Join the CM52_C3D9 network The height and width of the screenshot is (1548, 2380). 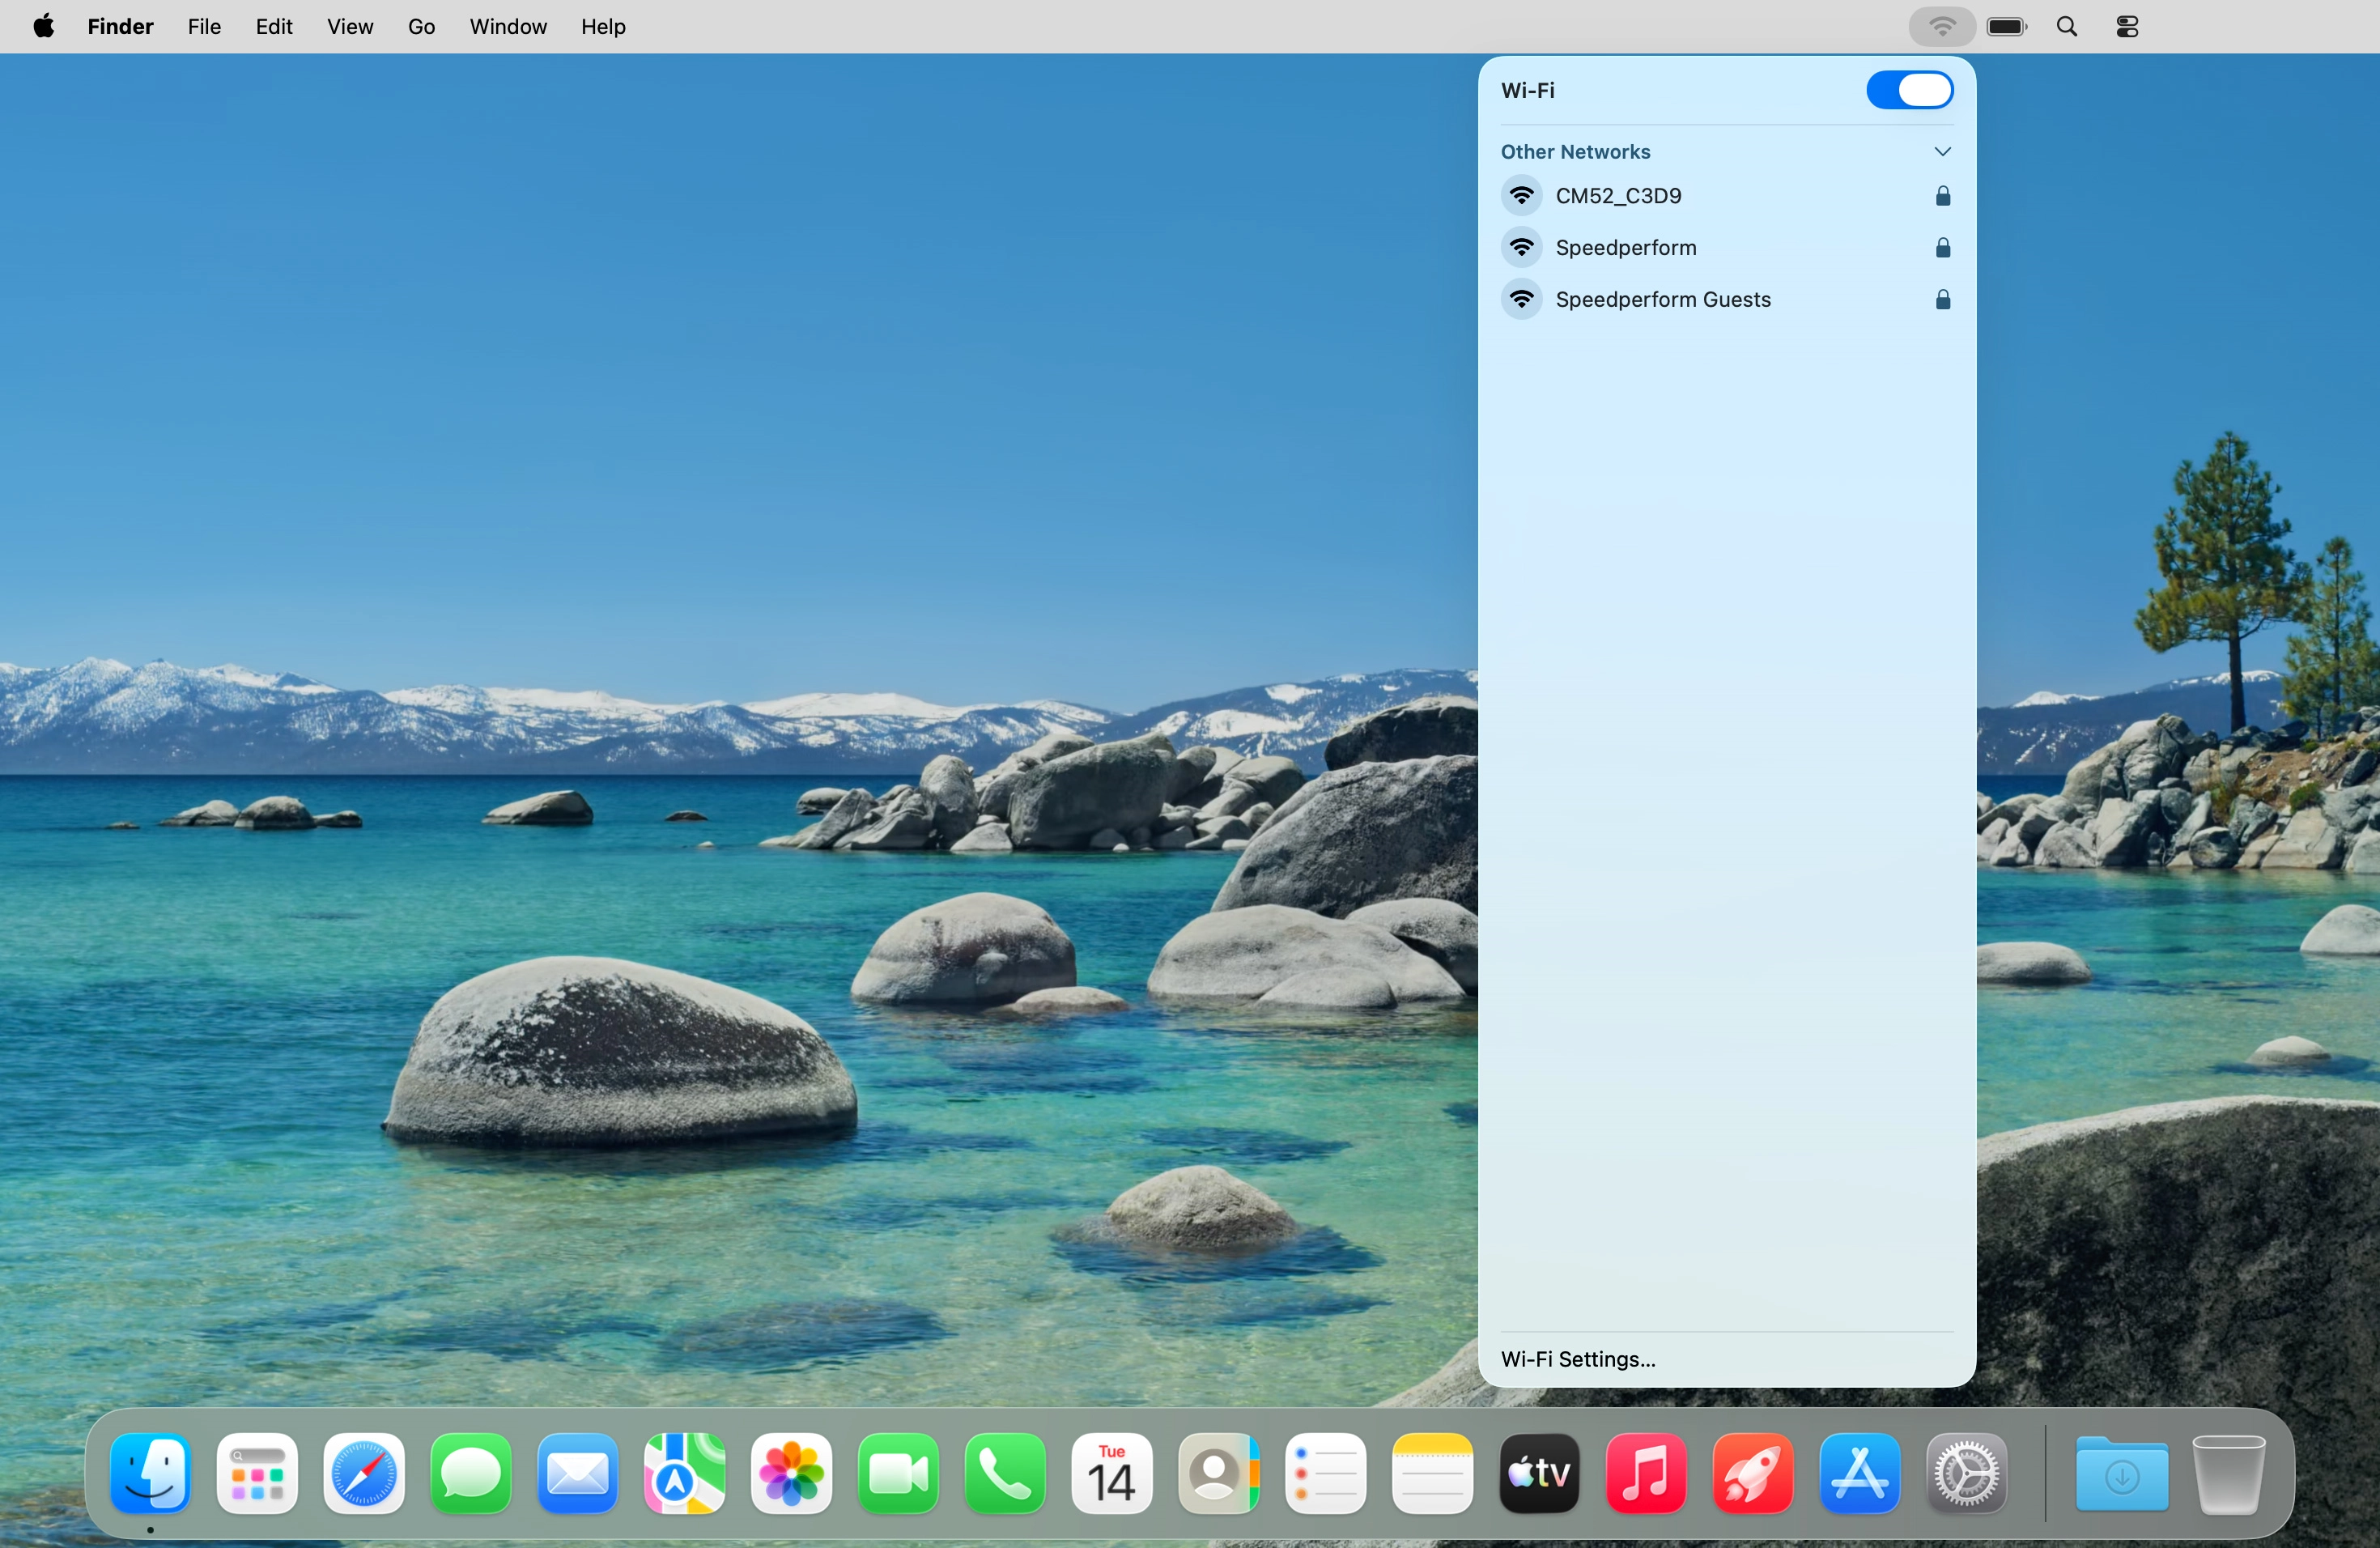(1617, 196)
